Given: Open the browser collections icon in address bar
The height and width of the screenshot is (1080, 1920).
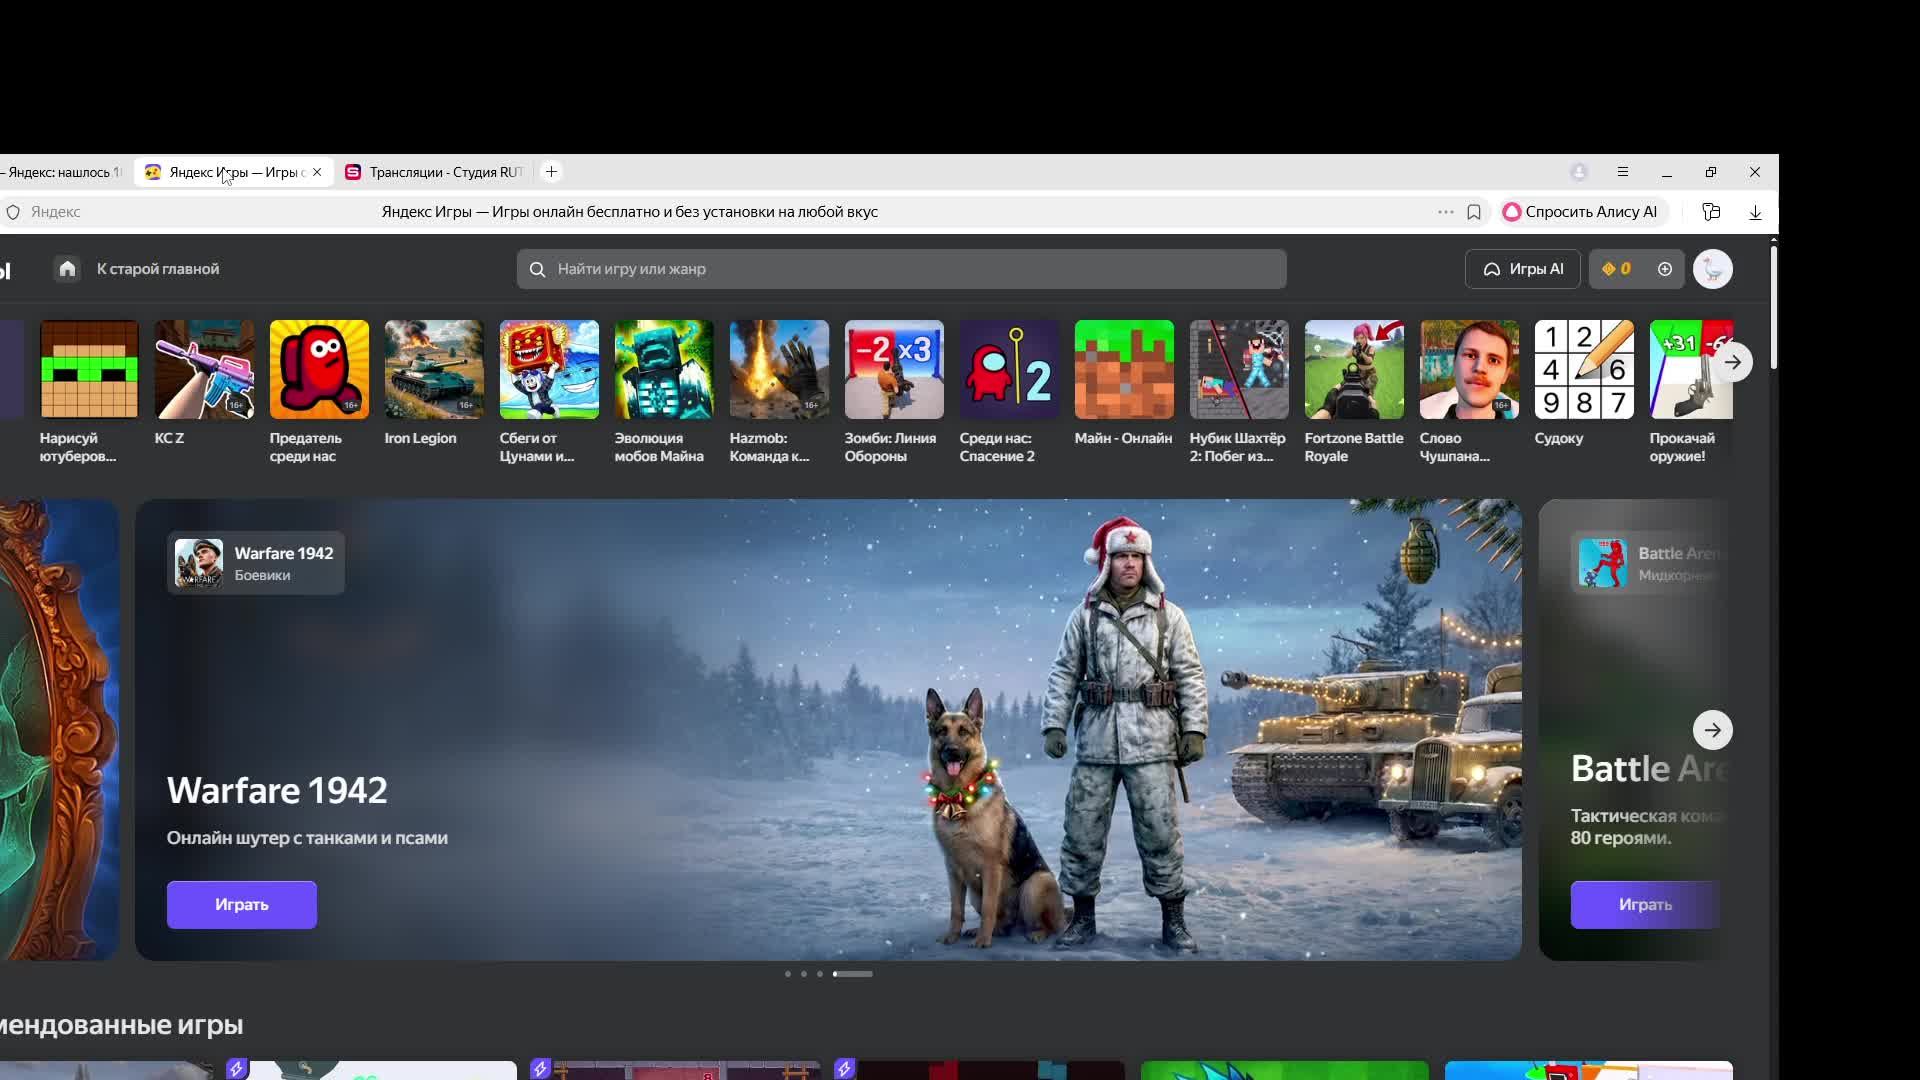Looking at the screenshot, I should [1711, 212].
